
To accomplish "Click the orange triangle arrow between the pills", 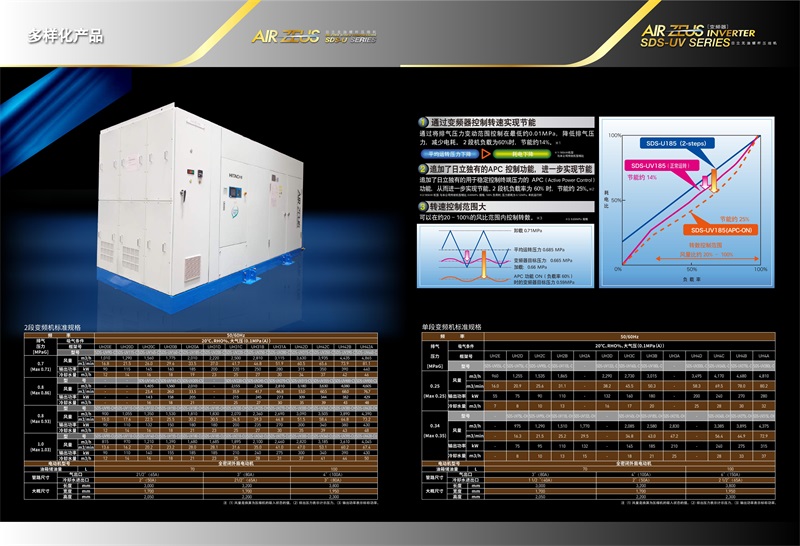I will click(x=485, y=154).
